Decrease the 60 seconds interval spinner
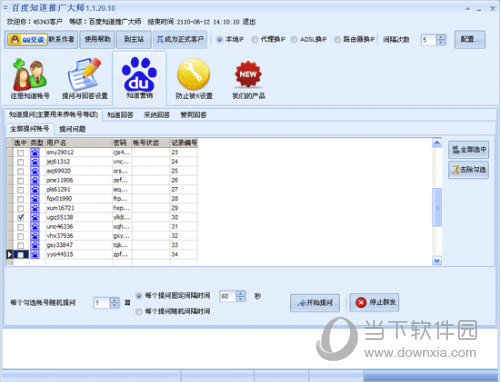501x382 pixels. tap(241, 299)
